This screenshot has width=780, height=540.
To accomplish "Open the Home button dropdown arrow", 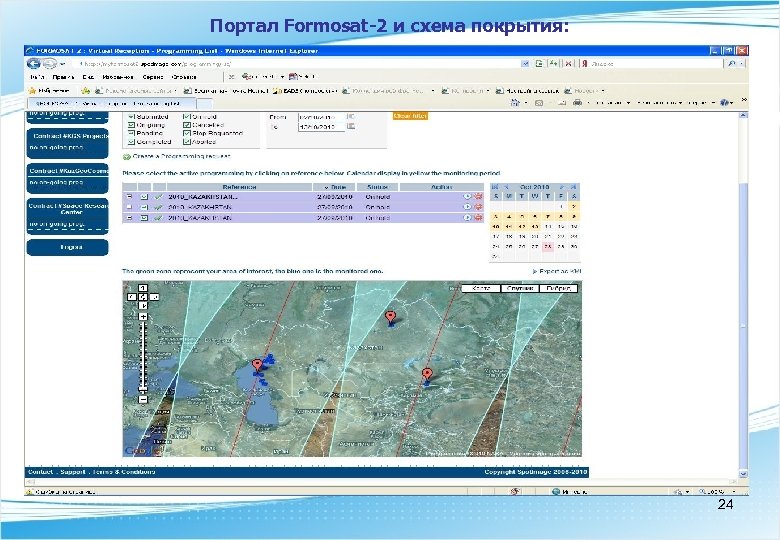I will tap(526, 103).
